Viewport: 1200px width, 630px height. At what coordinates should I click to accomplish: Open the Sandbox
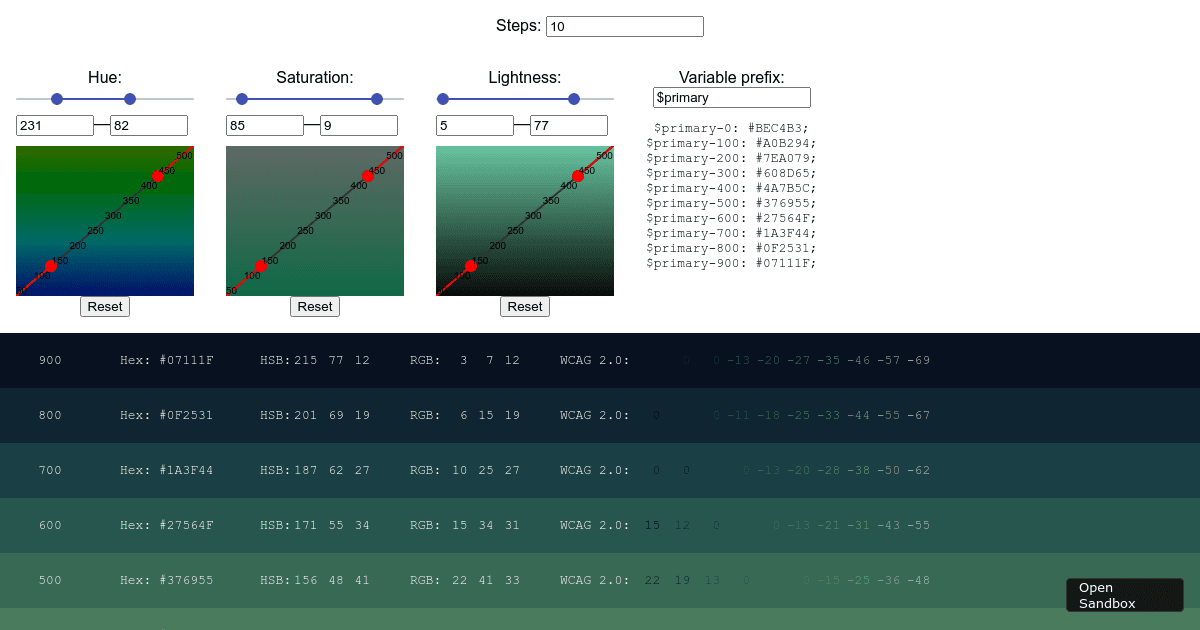(x=1124, y=595)
